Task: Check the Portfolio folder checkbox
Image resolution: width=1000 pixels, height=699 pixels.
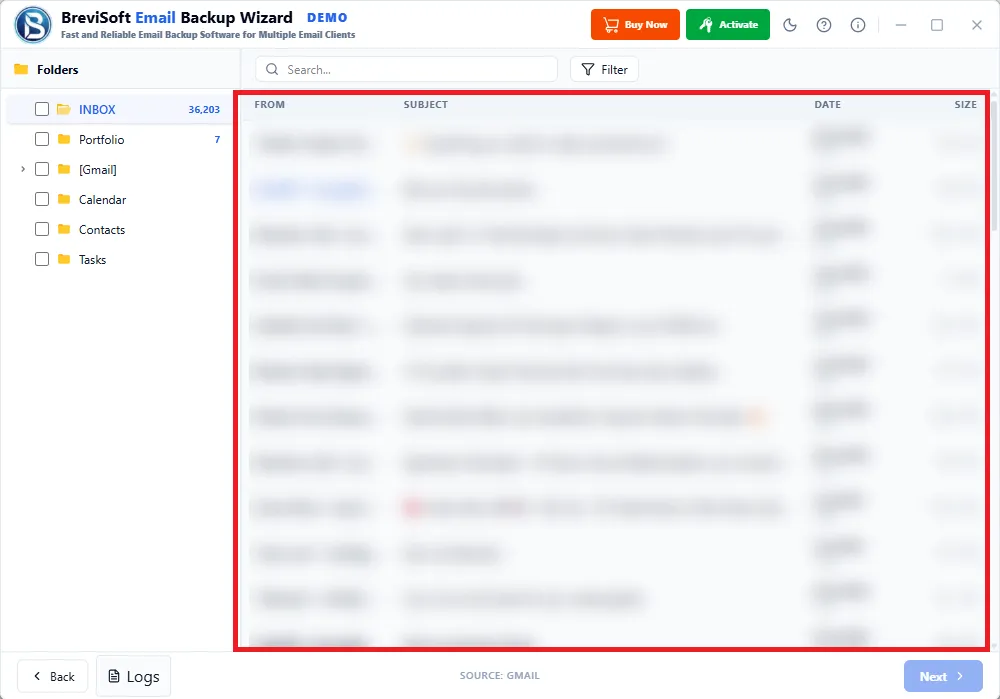Action: (x=42, y=139)
